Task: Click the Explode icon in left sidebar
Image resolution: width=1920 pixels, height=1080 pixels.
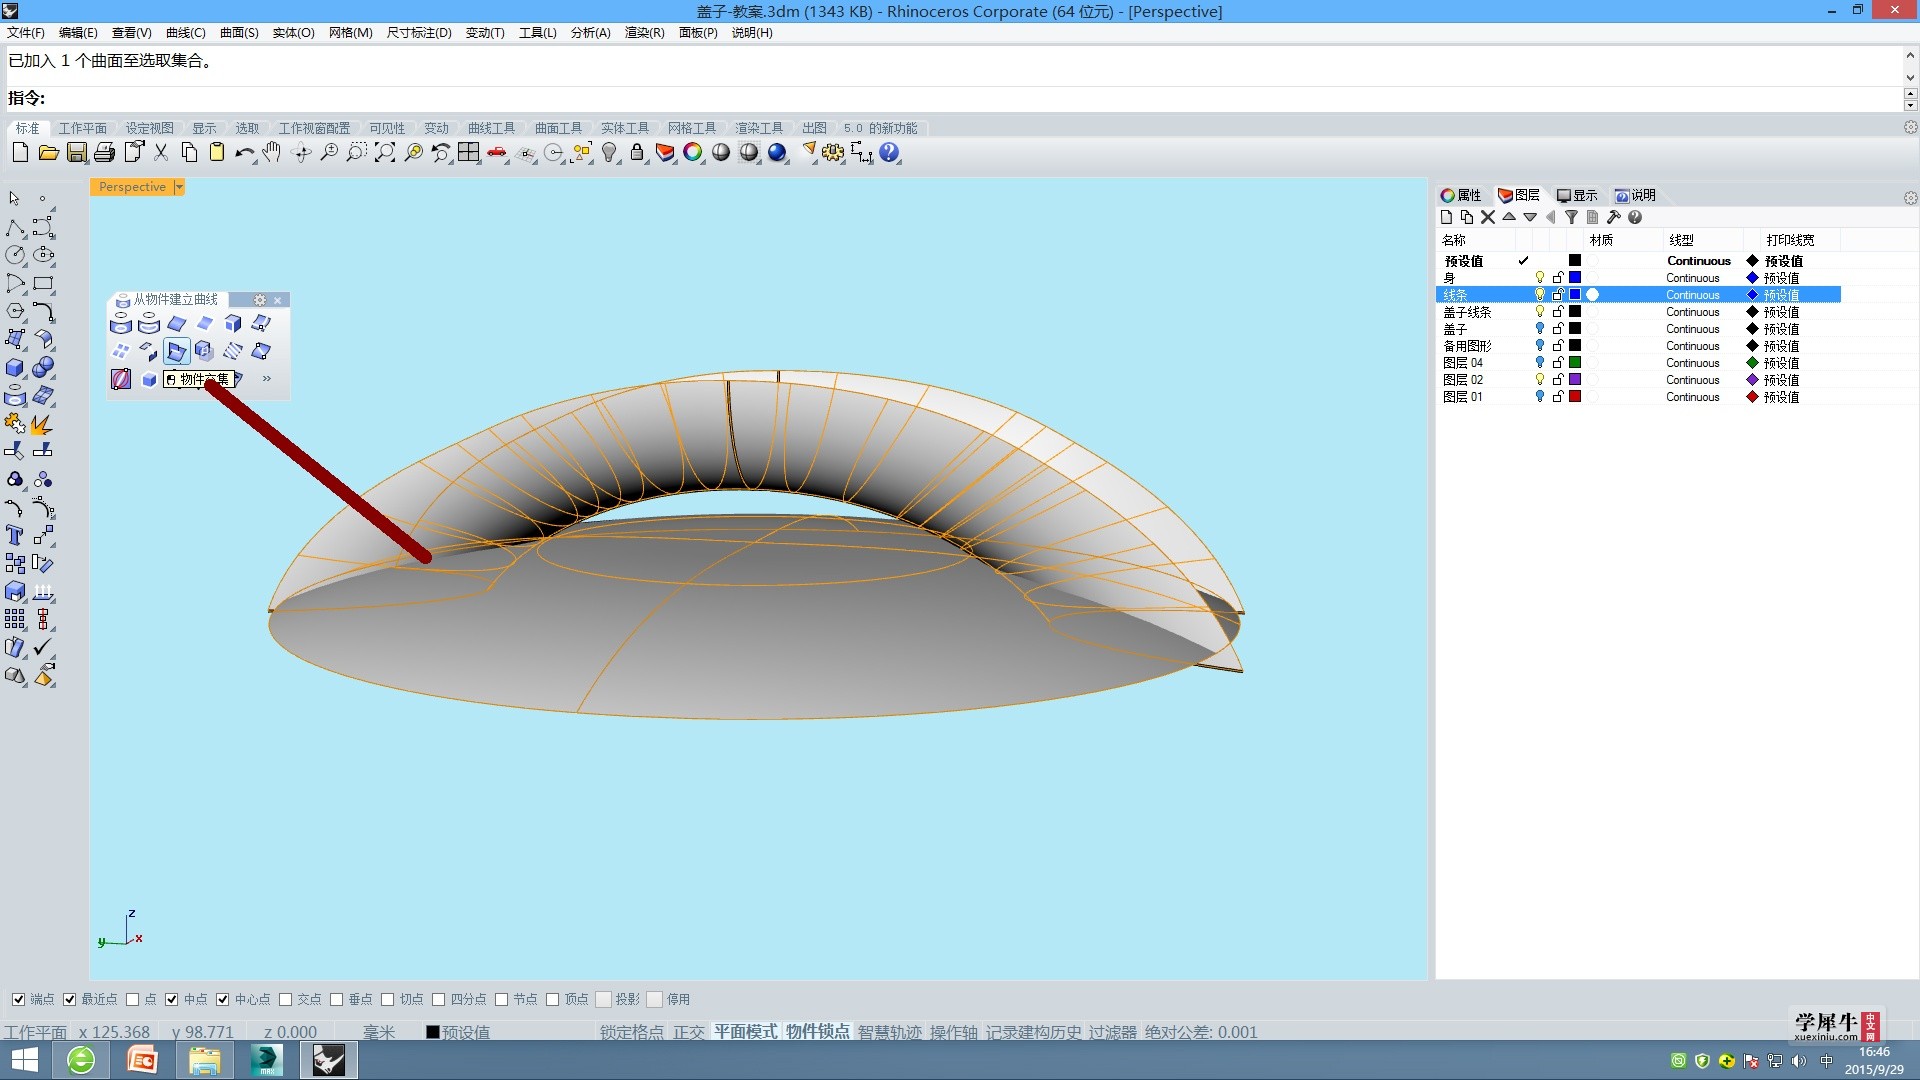Action: point(41,424)
